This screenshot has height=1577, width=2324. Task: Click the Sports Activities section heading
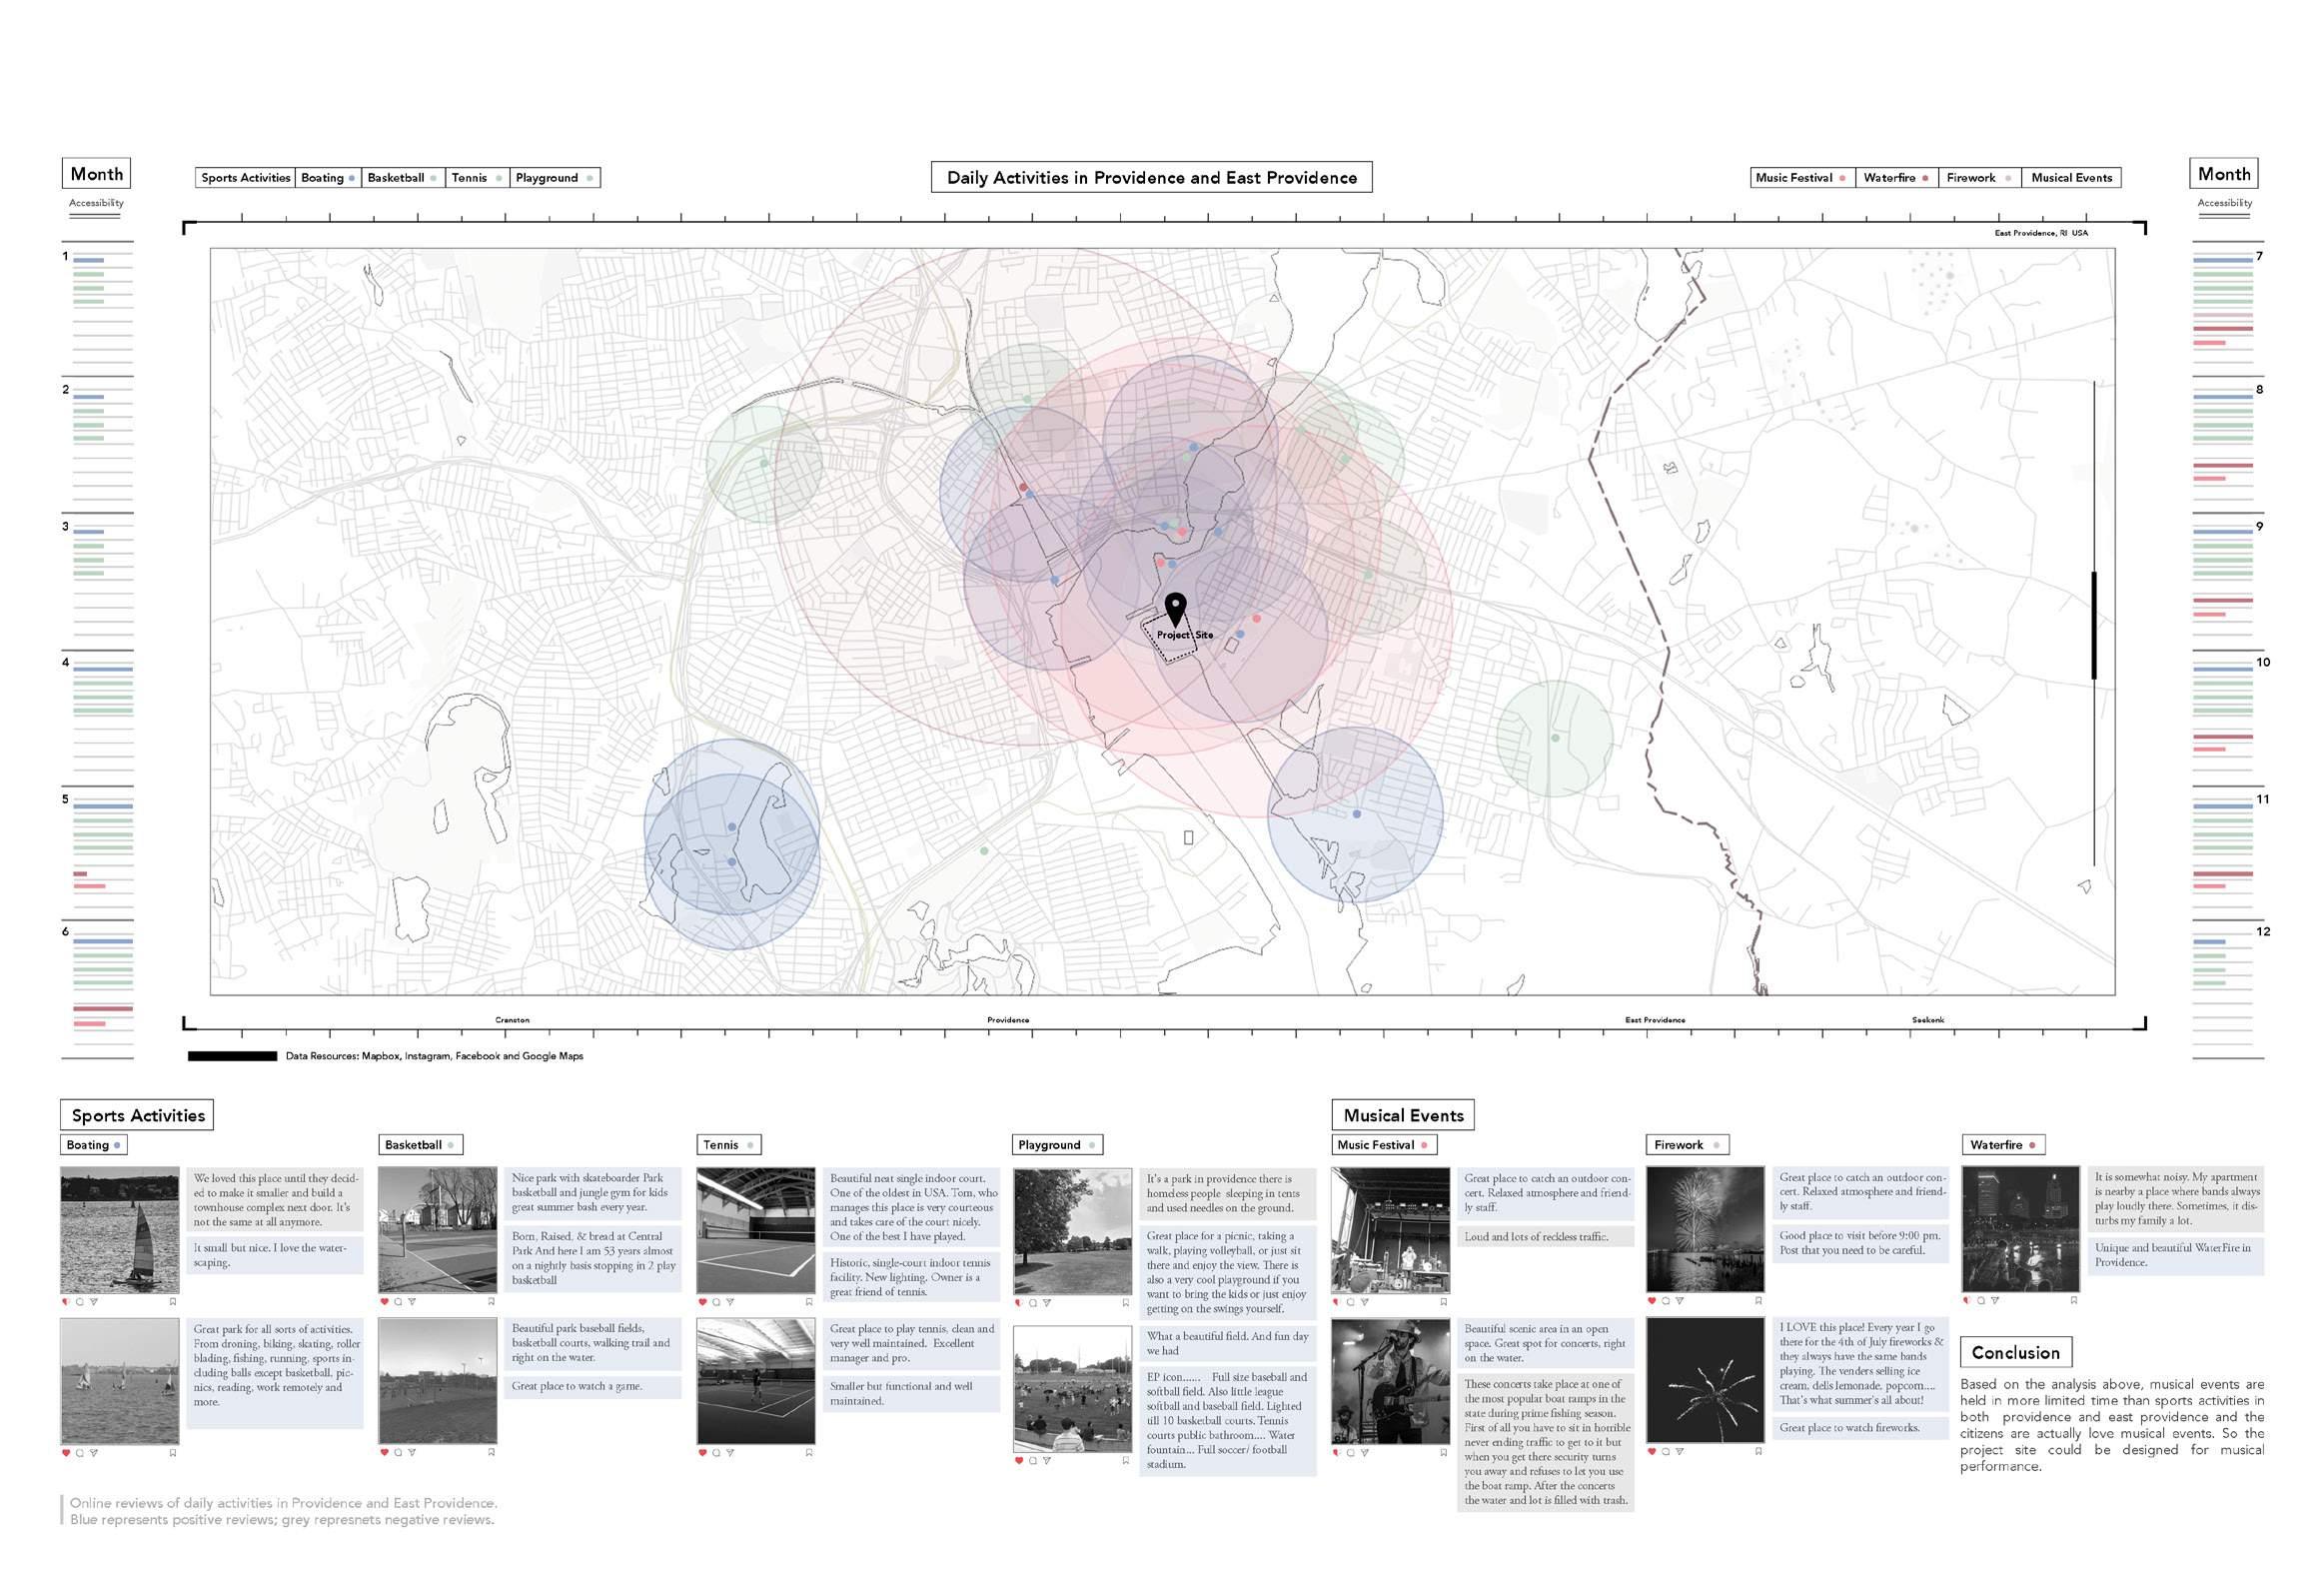point(138,1115)
